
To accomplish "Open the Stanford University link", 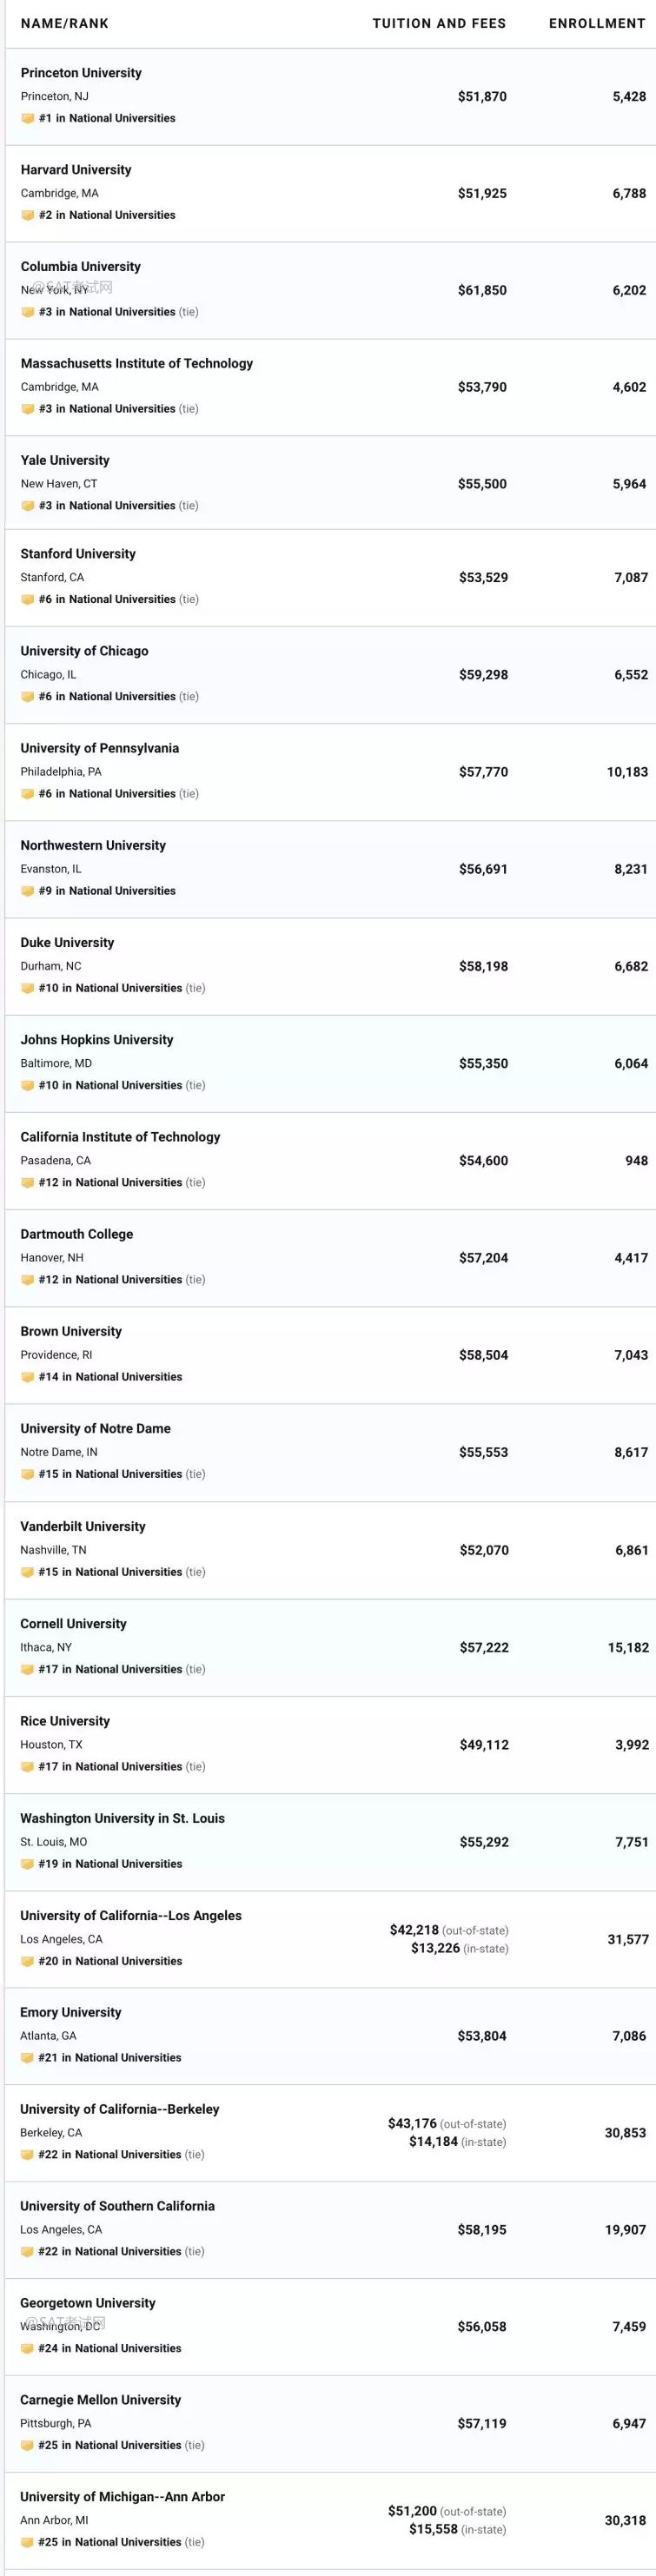I will coord(78,554).
